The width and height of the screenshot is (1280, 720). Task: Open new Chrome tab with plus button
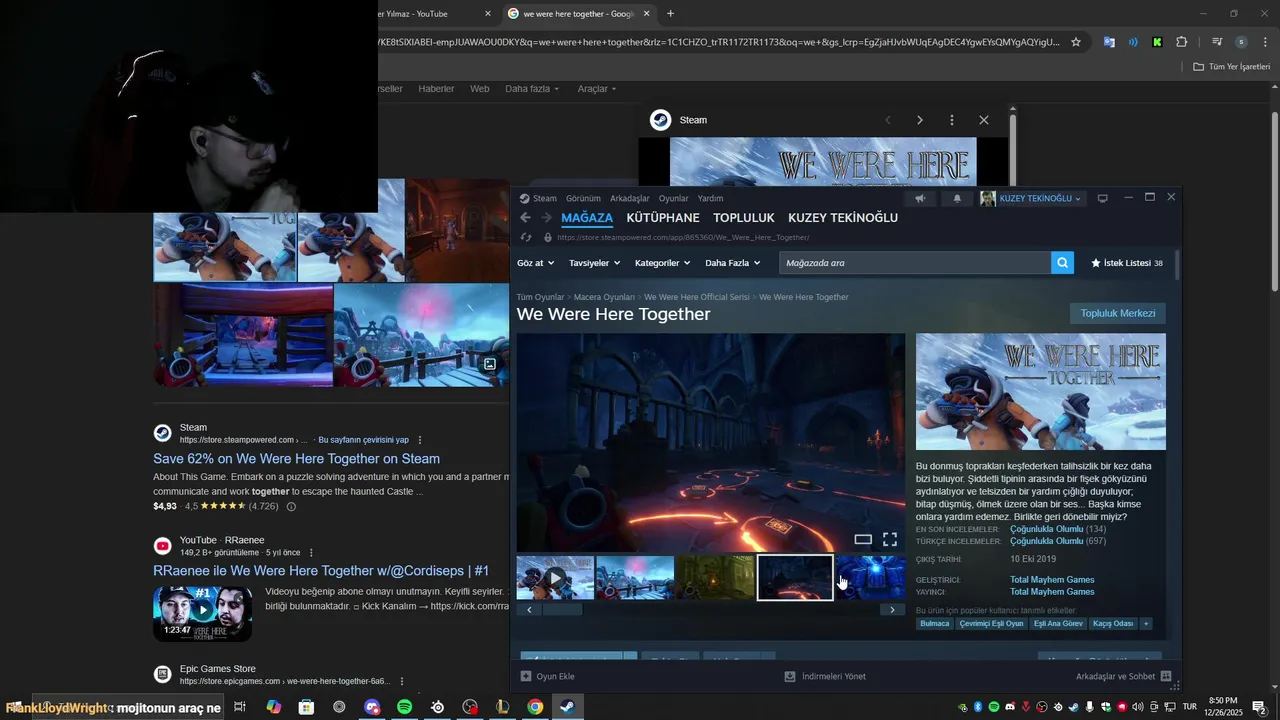pos(670,14)
